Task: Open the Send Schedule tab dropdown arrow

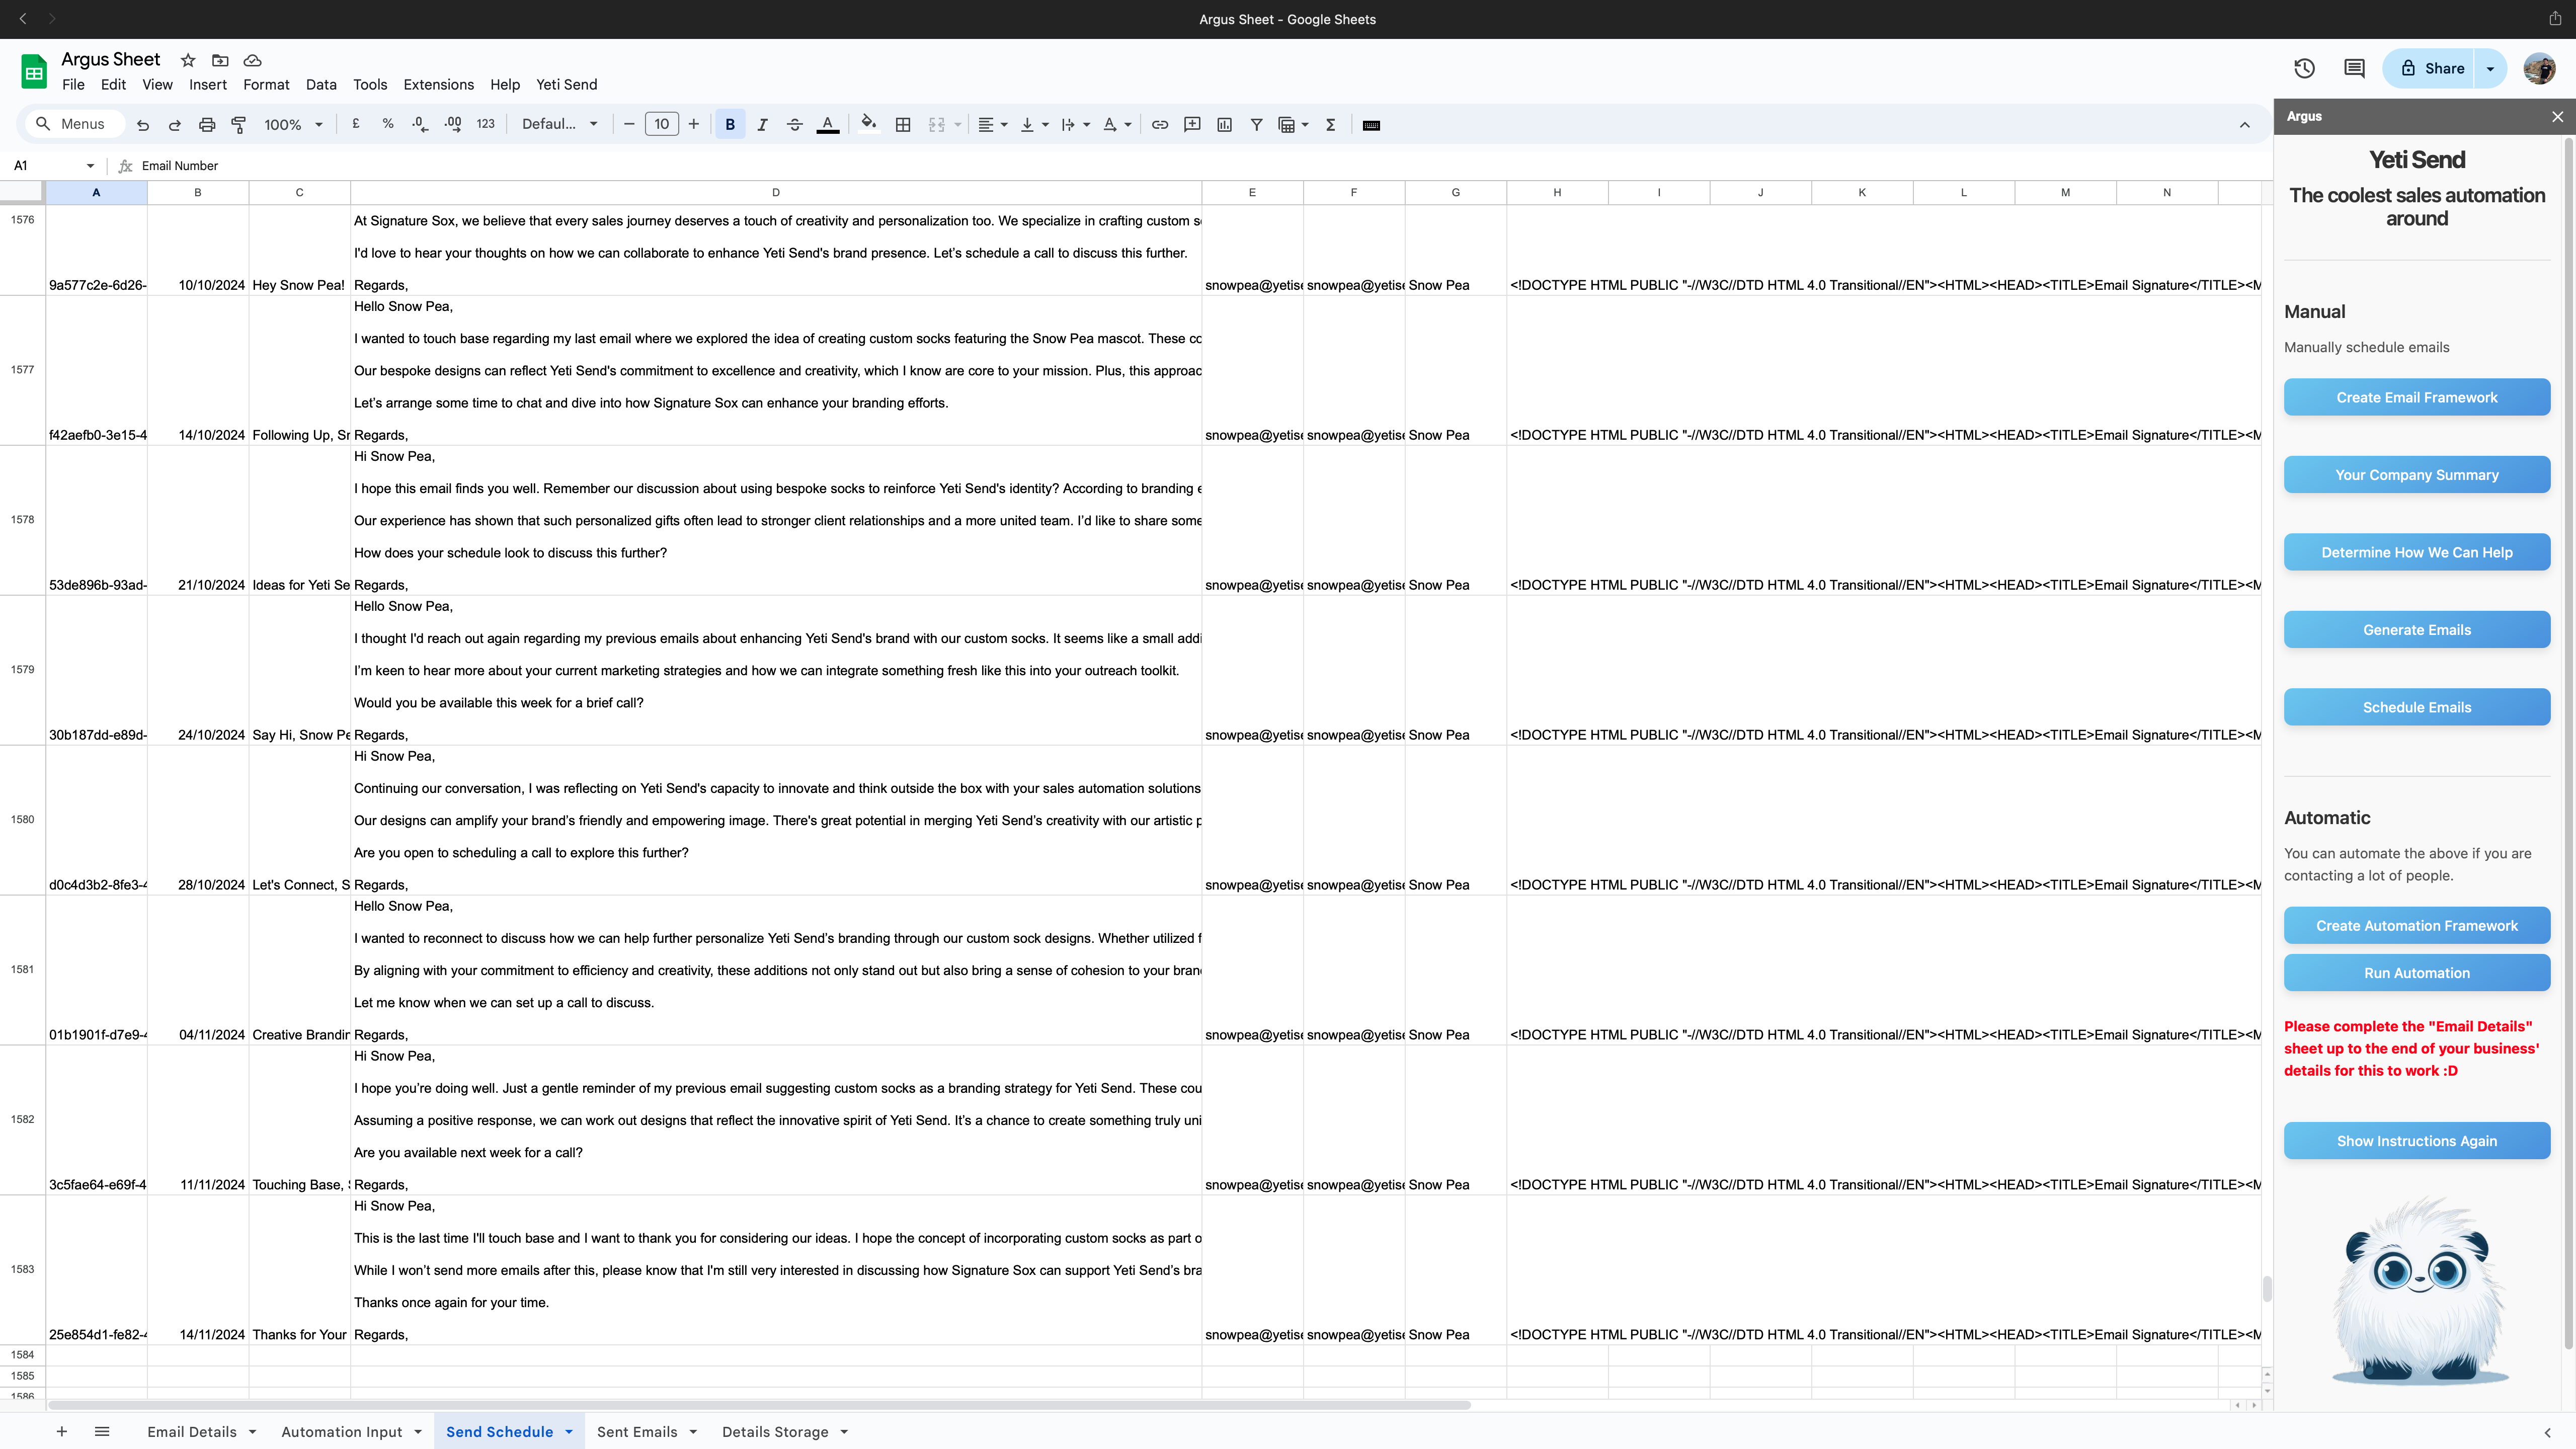Action: click(x=569, y=1432)
